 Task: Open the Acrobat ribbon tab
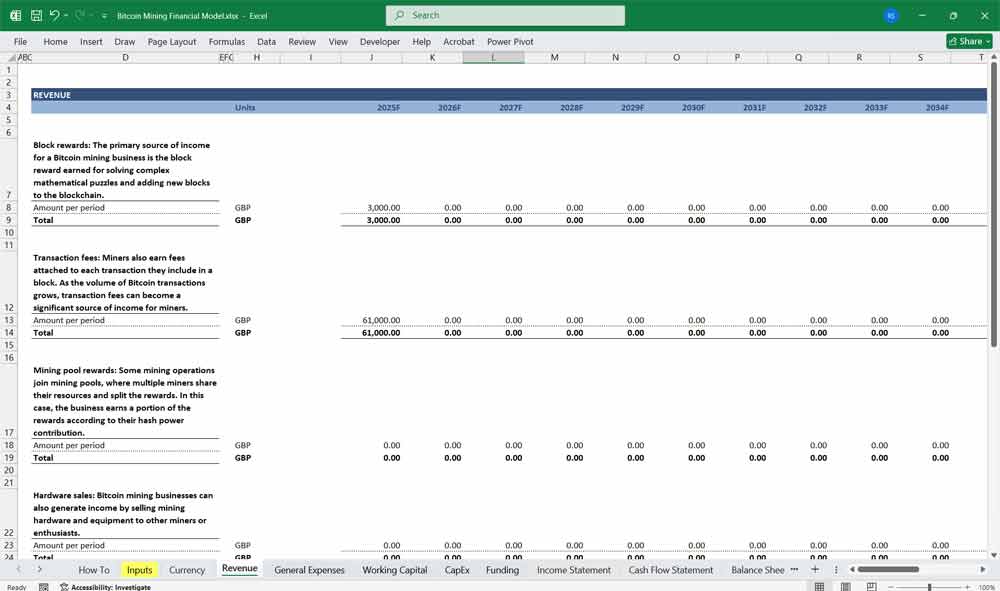(459, 41)
